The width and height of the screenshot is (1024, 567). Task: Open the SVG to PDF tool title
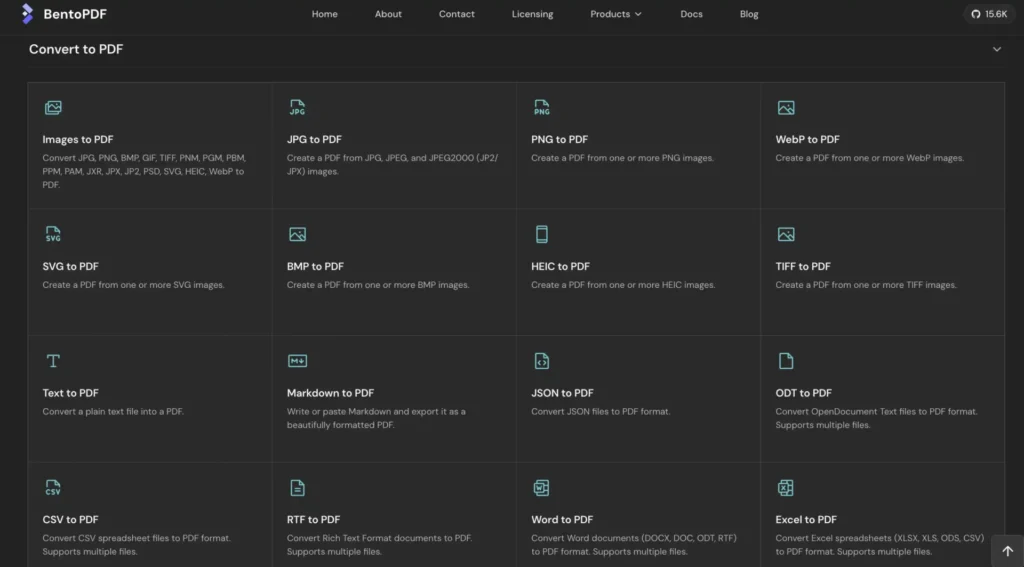(71, 267)
